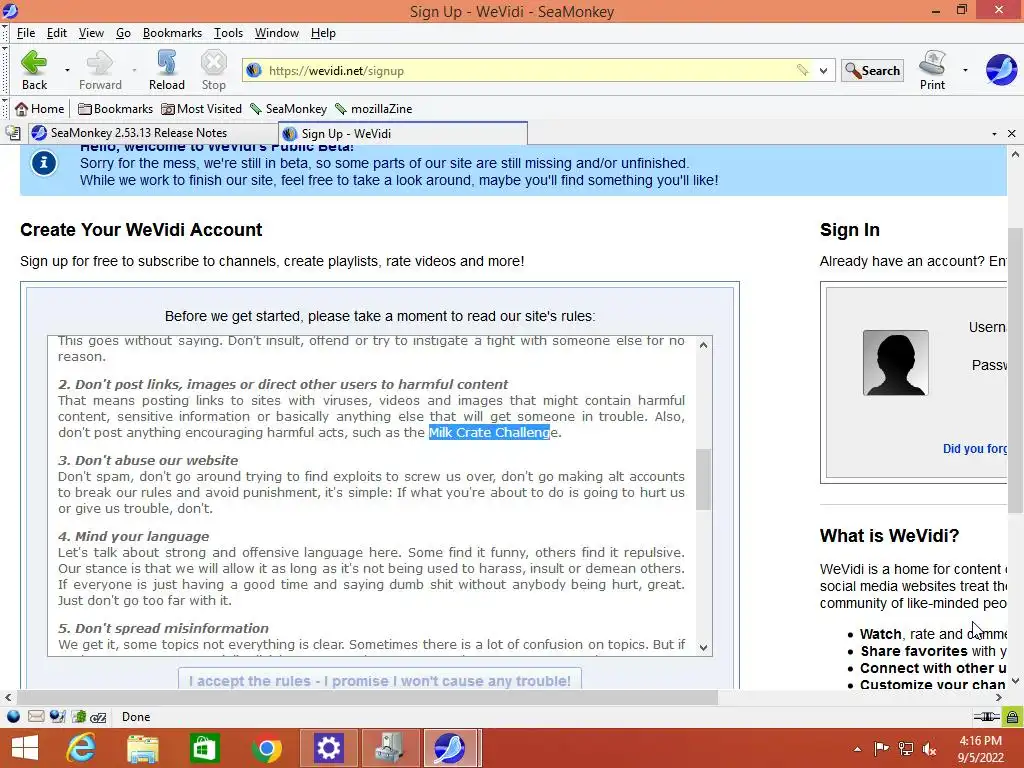Close the current tab with X button
The height and width of the screenshot is (768, 1024).
click(1012, 134)
